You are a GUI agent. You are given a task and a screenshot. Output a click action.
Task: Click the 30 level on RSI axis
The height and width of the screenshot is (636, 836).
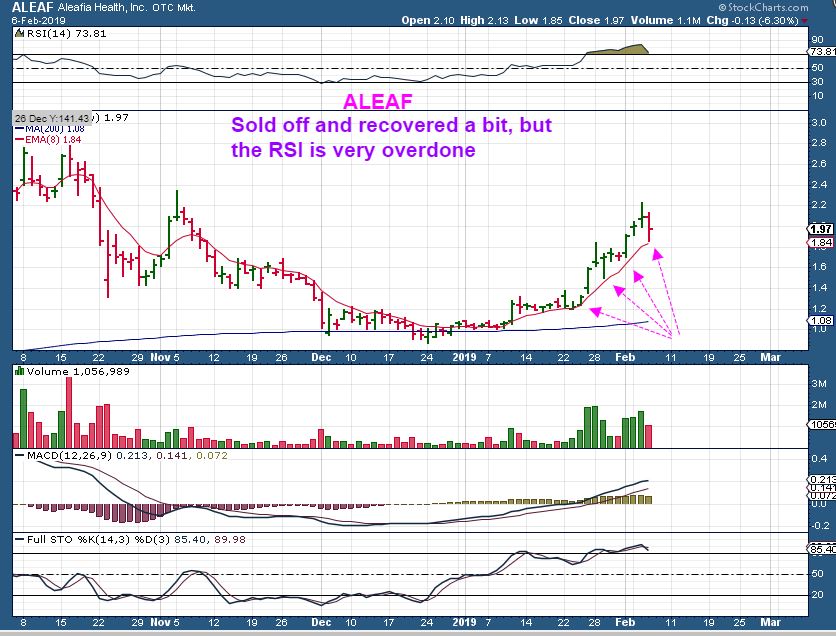(x=817, y=82)
